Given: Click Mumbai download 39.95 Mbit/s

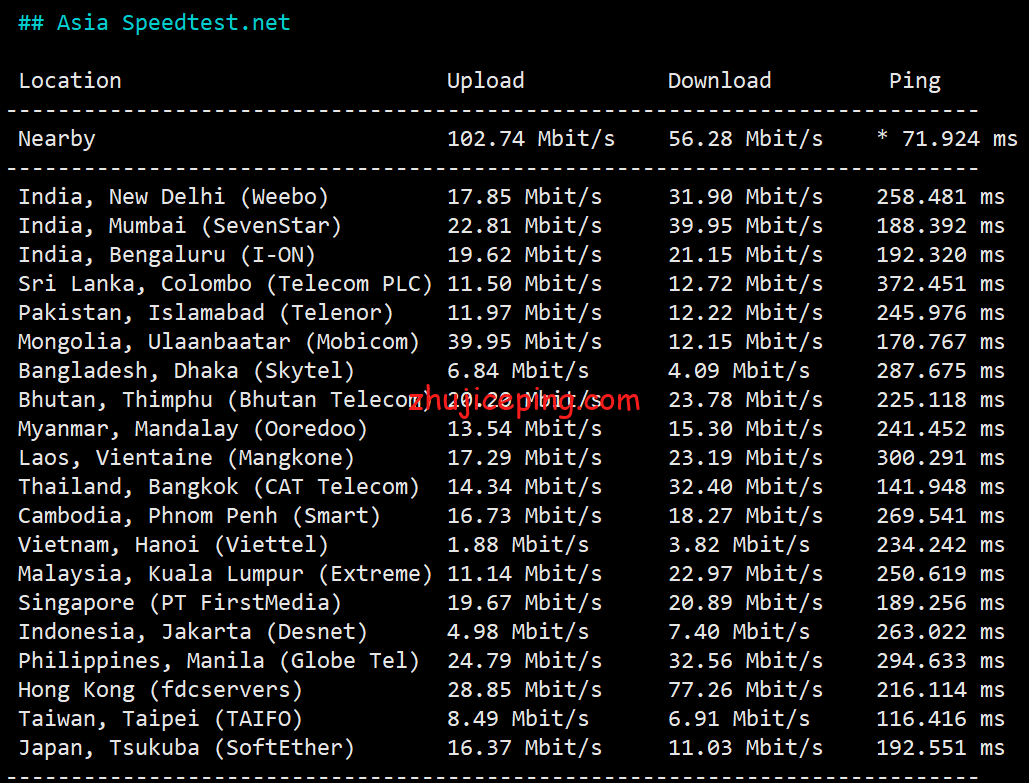Looking at the screenshot, I should tap(746, 226).
